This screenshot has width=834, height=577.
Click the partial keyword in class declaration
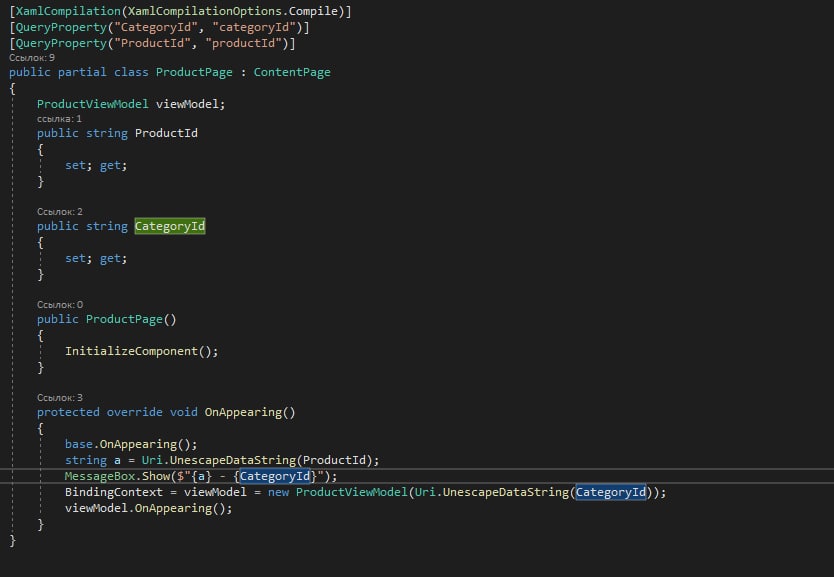click(82, 72)
